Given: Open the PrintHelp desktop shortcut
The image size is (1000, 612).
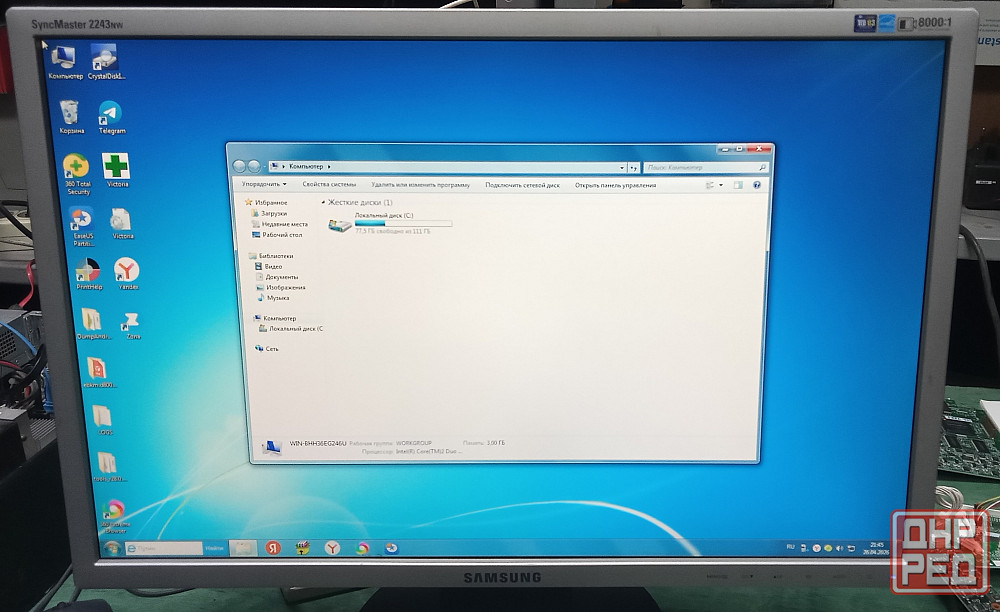Looking at the screenshot, I should coord(88,271).
